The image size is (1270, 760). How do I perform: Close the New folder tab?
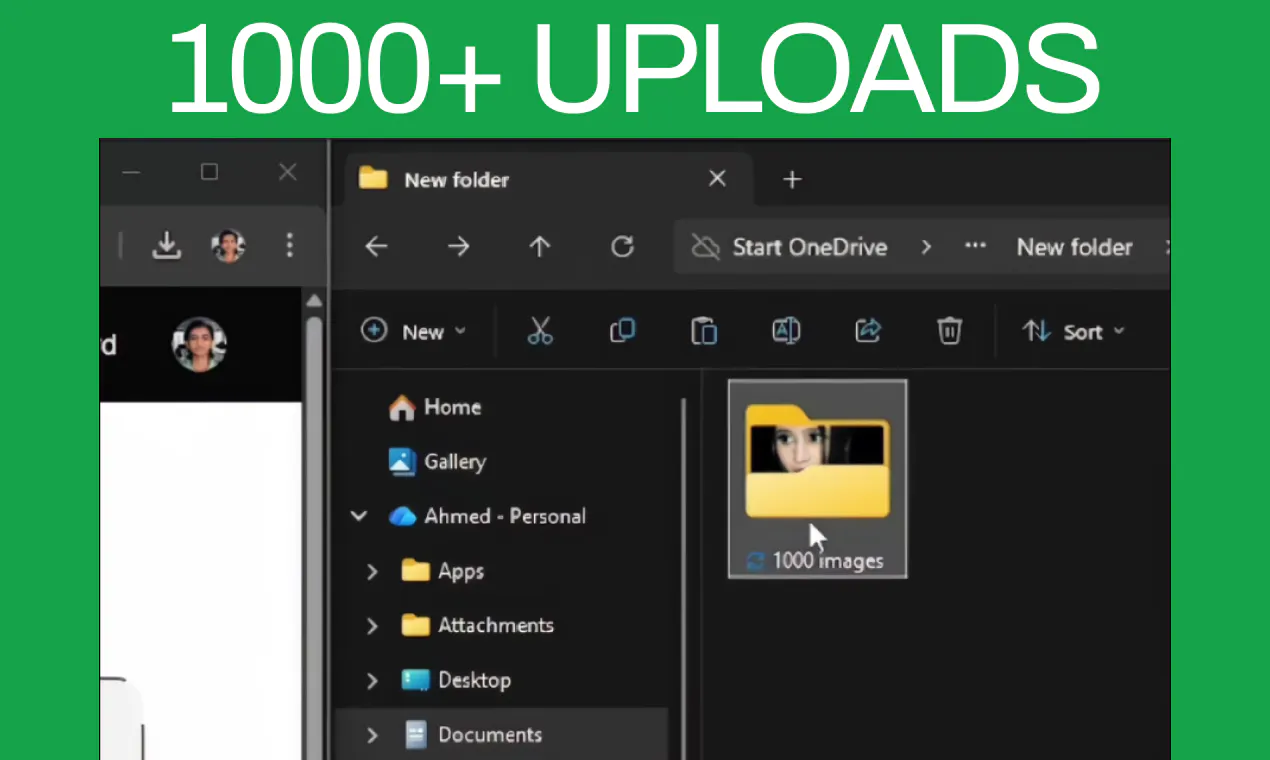click(717, 179)
